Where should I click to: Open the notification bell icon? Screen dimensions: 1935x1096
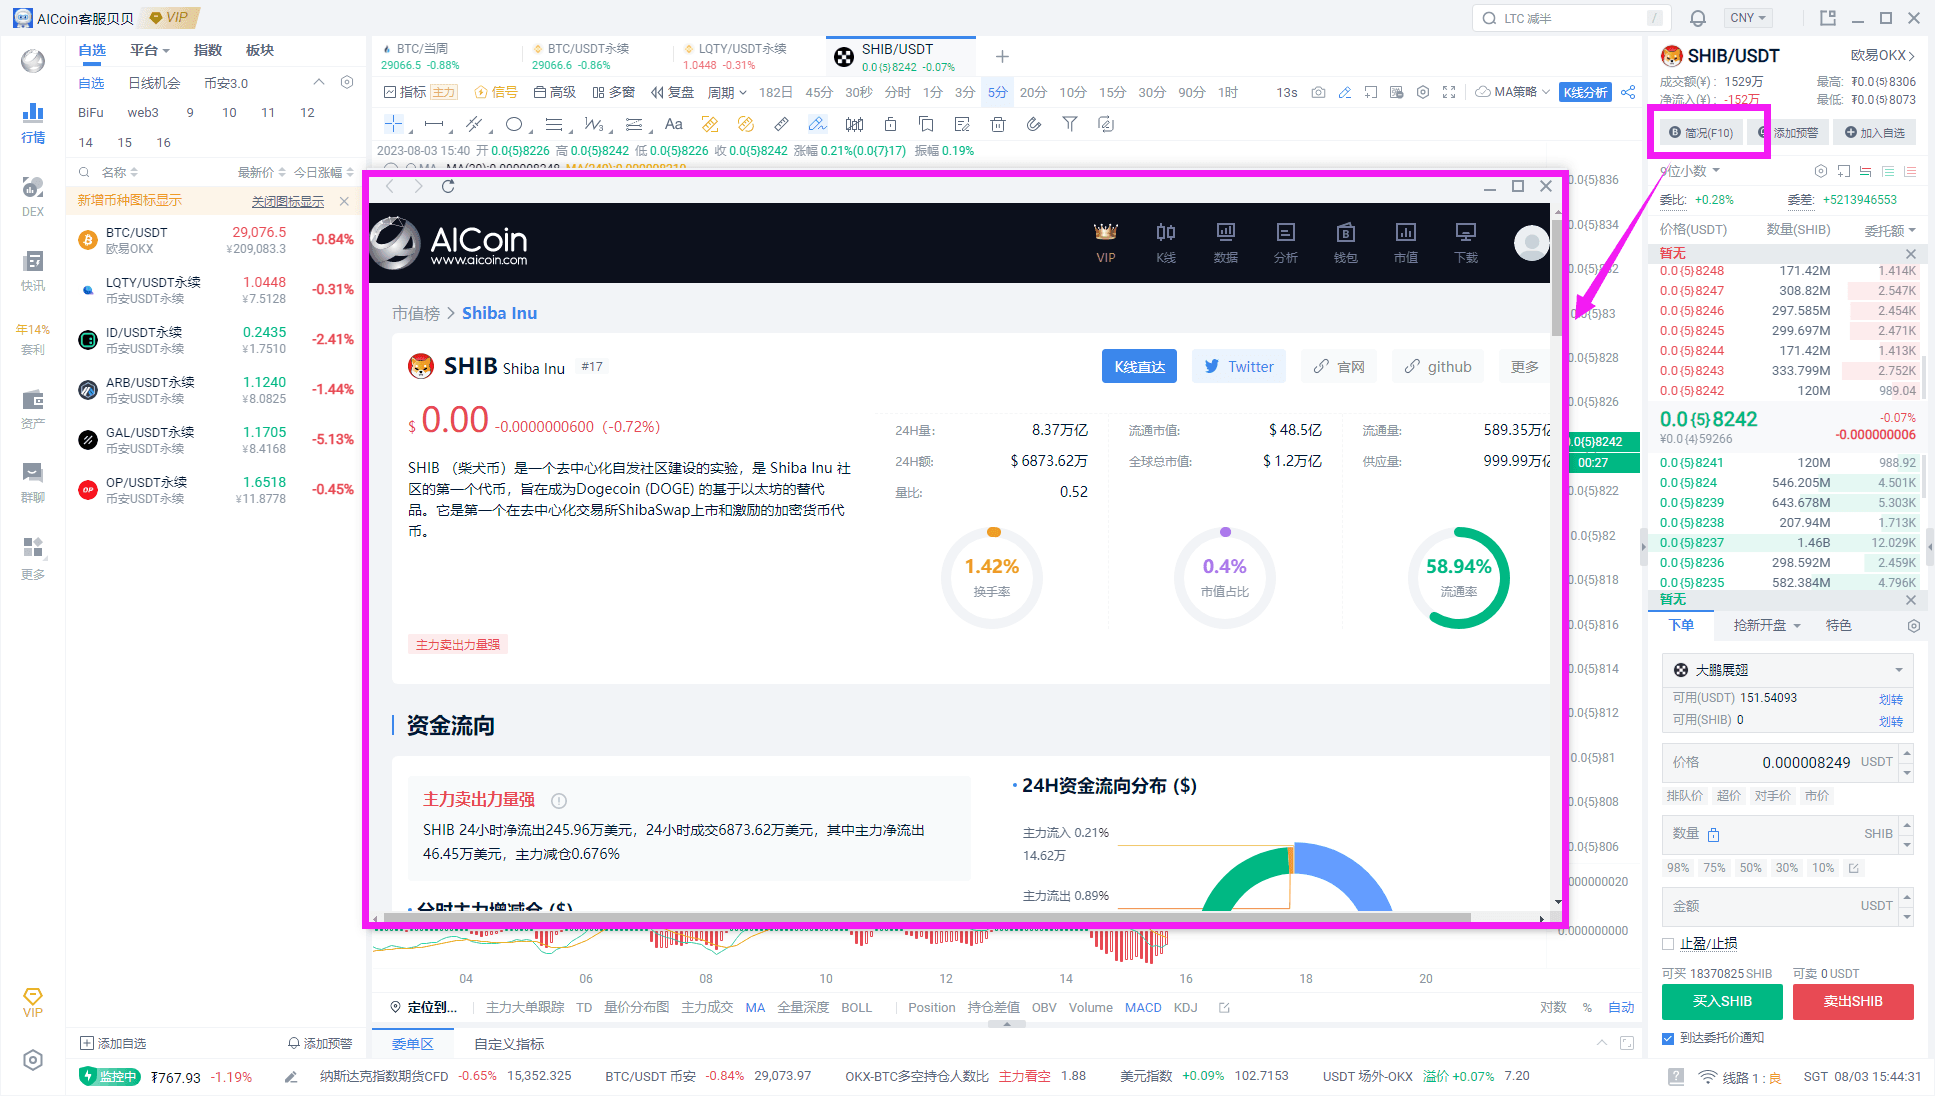pyautogui.click(x=1698, y=18)
